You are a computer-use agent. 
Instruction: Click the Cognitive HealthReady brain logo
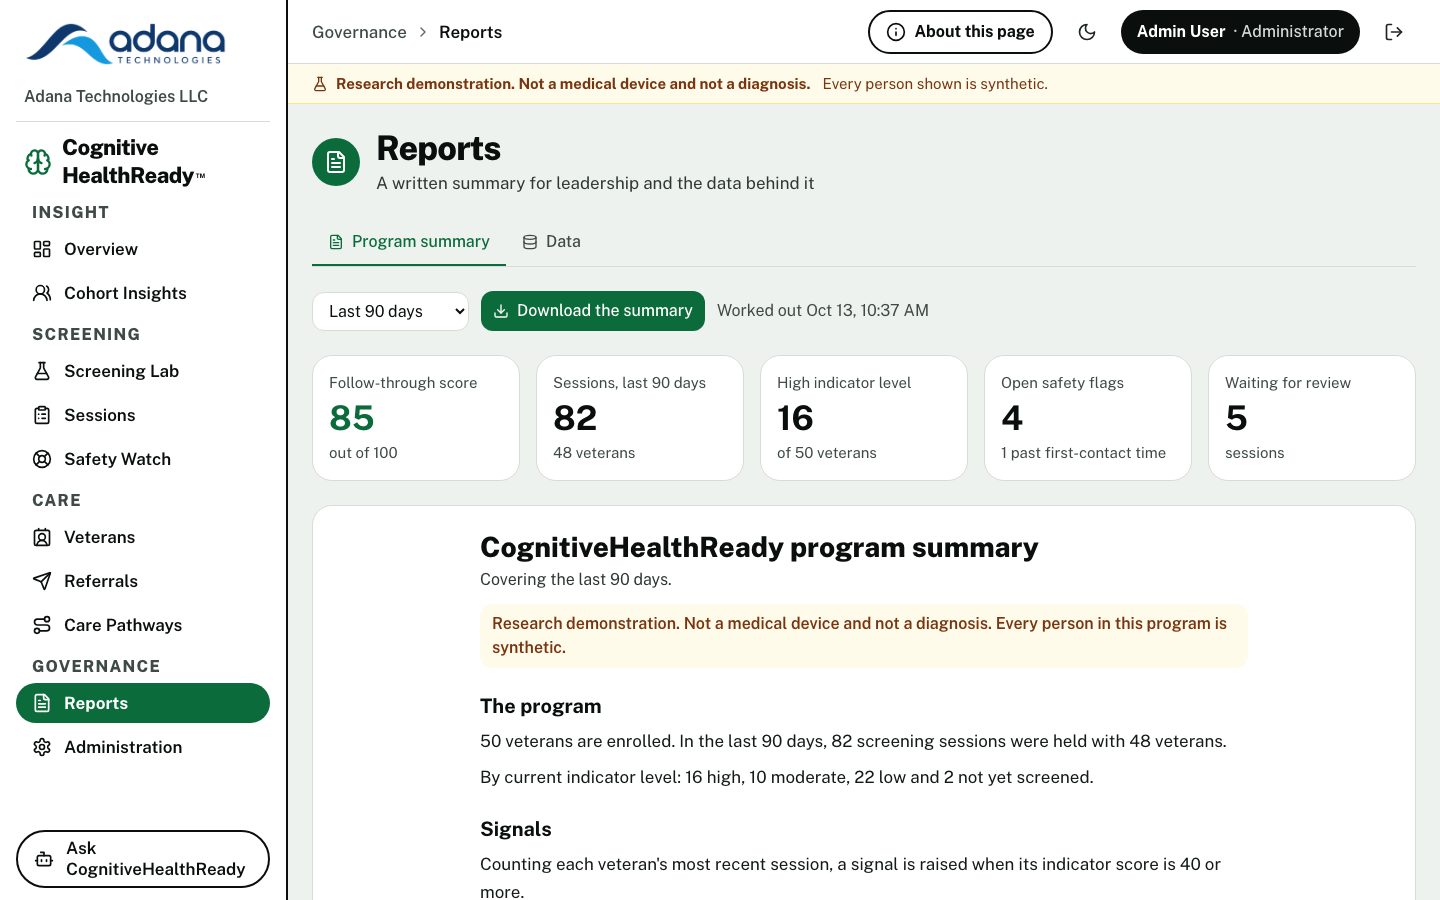38,162
